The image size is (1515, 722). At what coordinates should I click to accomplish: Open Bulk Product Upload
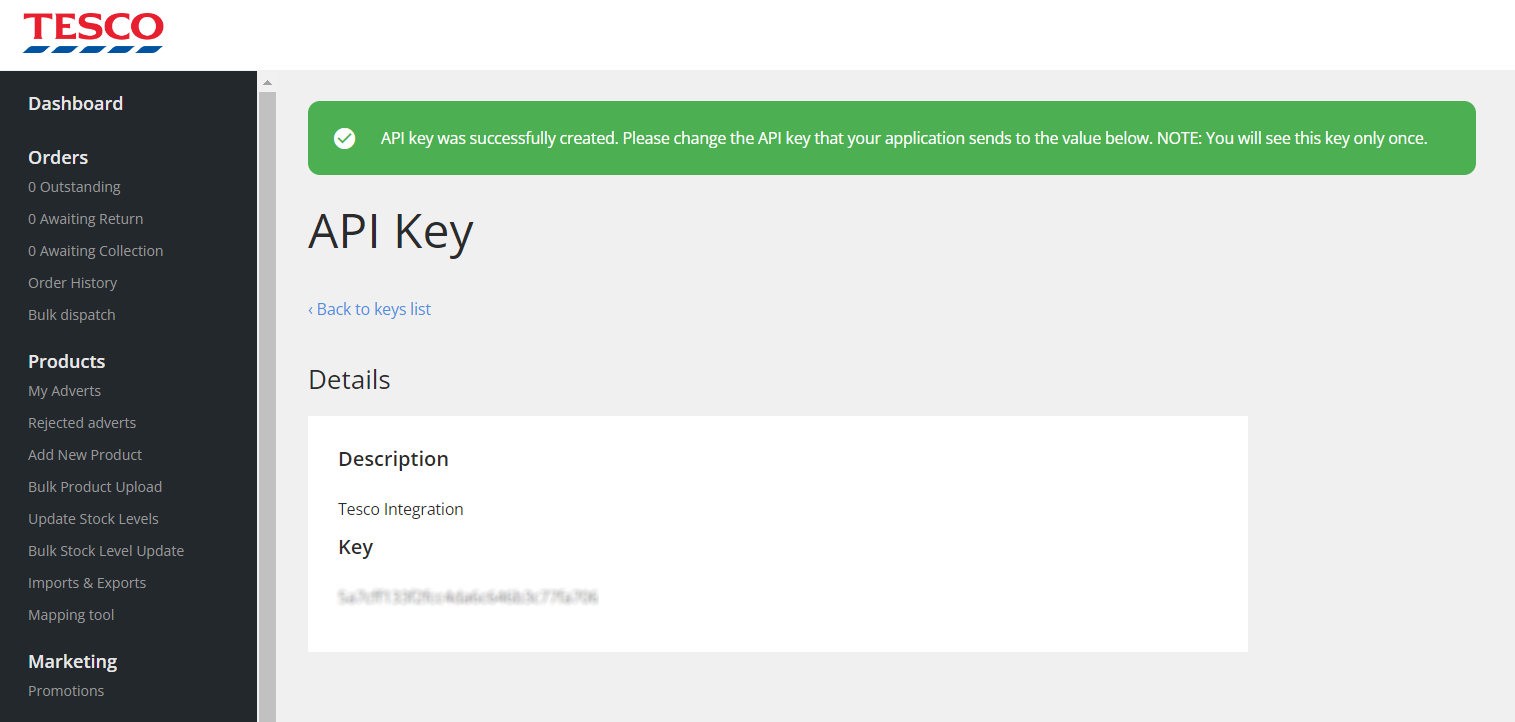click(x=95, y=487)
